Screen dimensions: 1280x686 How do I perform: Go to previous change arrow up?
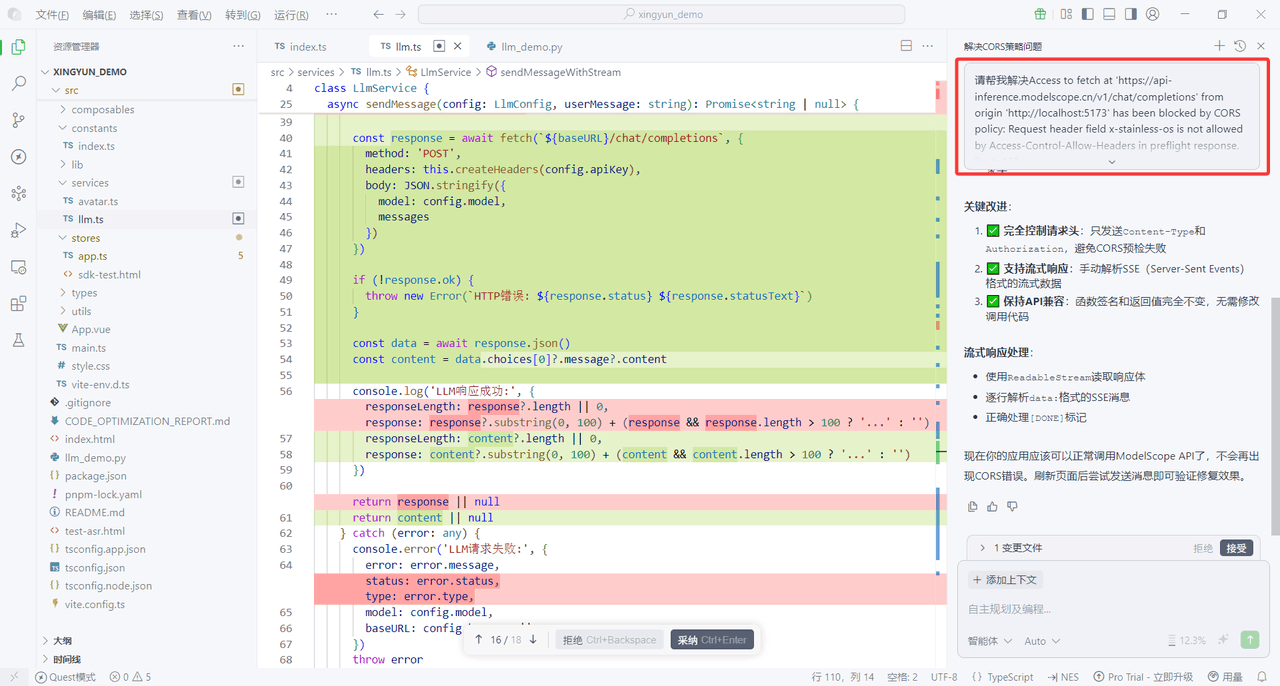click(479, 639)
